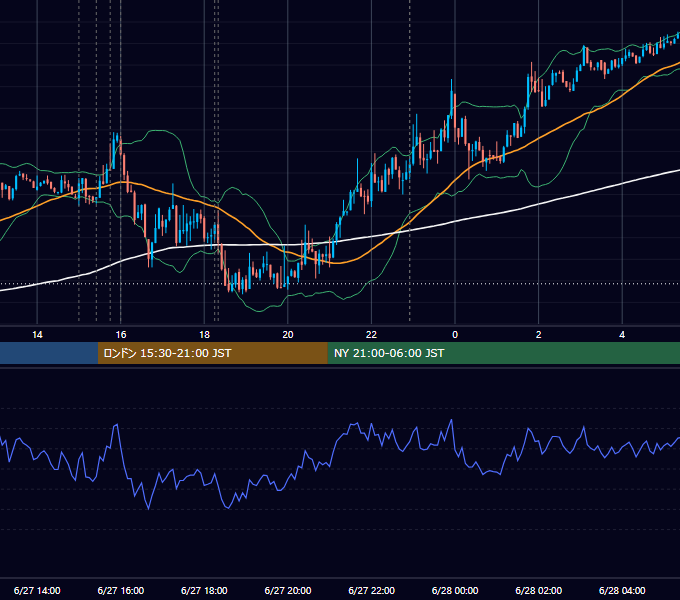
Task: Click the 6/28 00:00 date label
Action: pyautogui.click(x=455, y=590)
